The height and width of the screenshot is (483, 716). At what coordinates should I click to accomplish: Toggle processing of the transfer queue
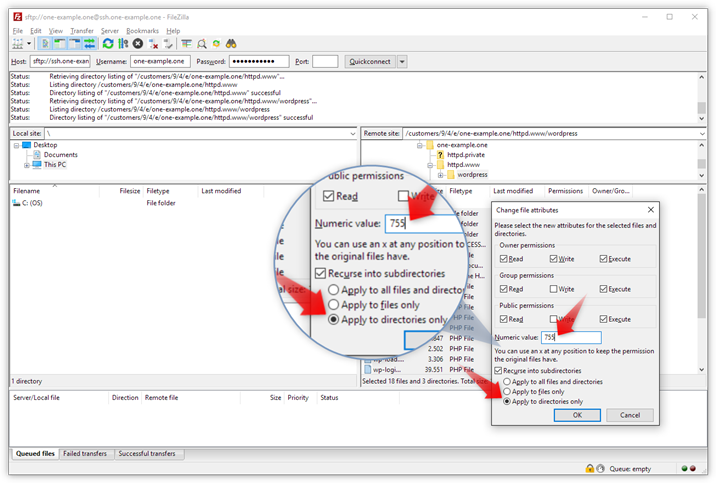click(123, 44)
